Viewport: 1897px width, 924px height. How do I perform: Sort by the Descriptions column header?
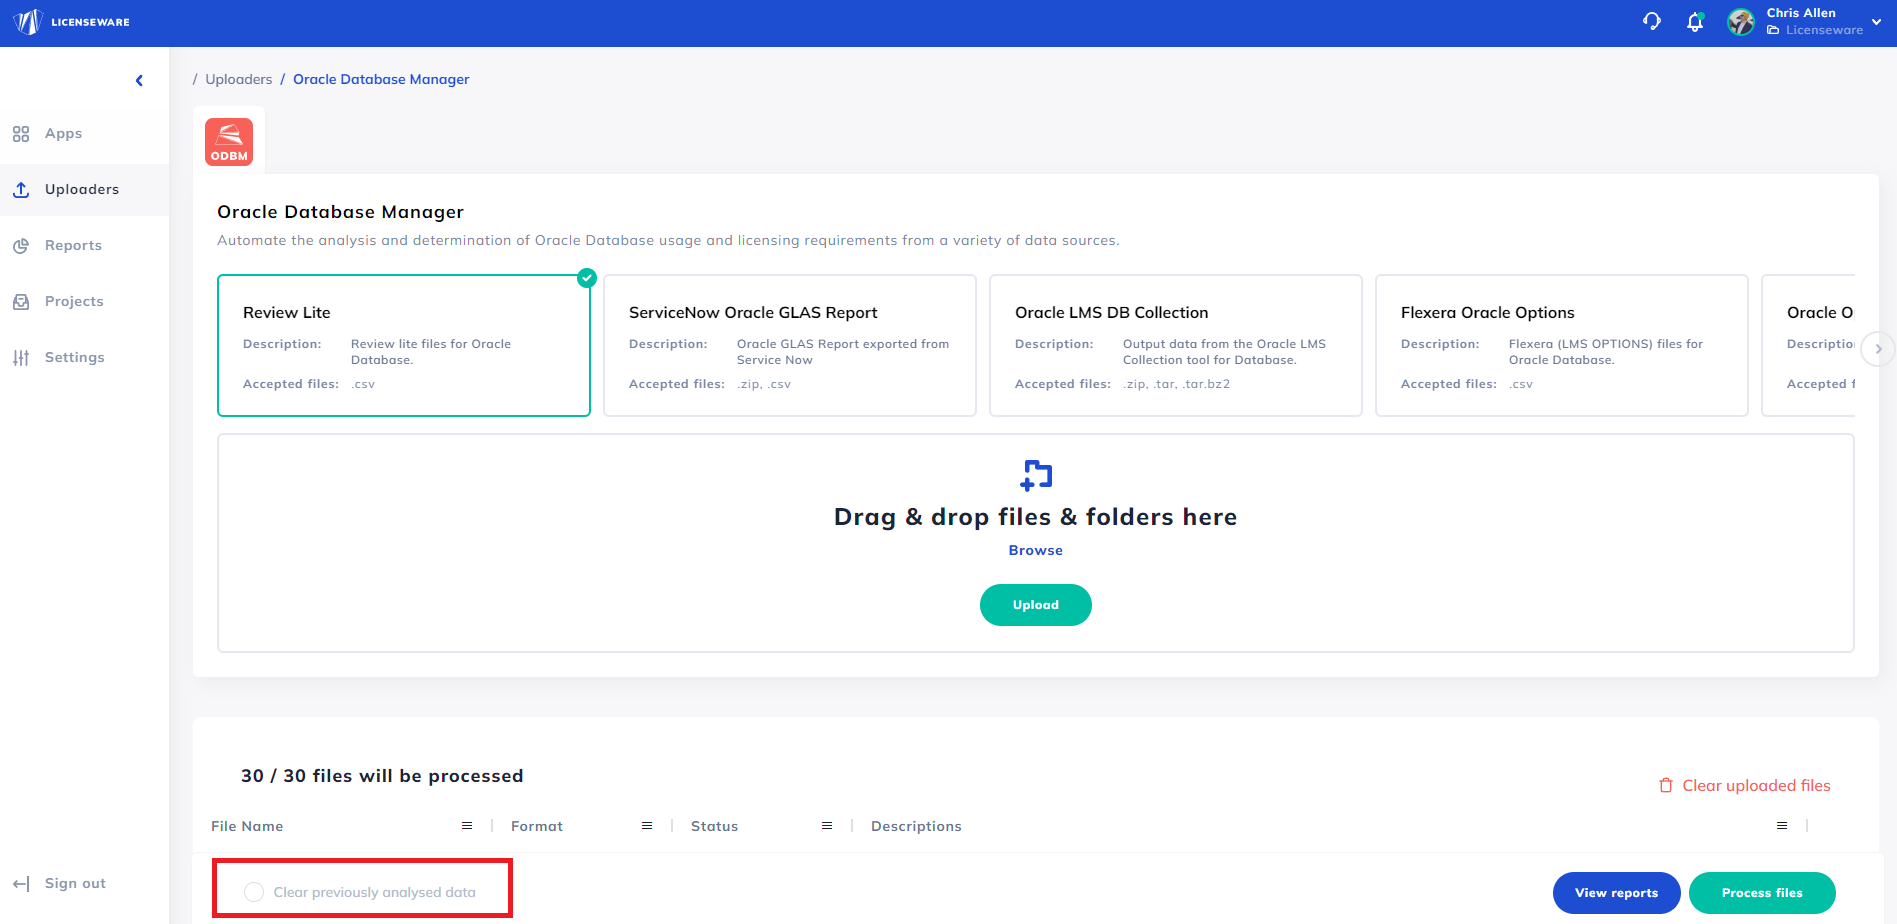[916, 826]
